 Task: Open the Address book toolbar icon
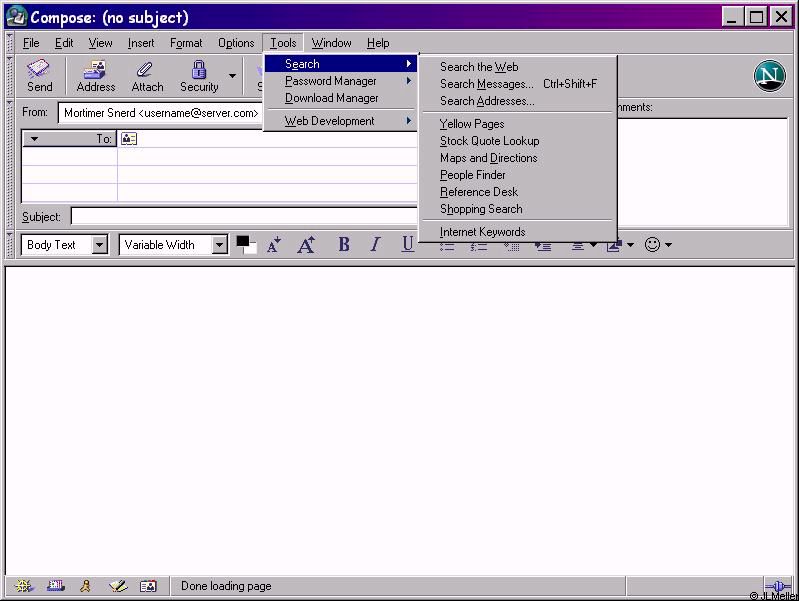click(95, 76)
